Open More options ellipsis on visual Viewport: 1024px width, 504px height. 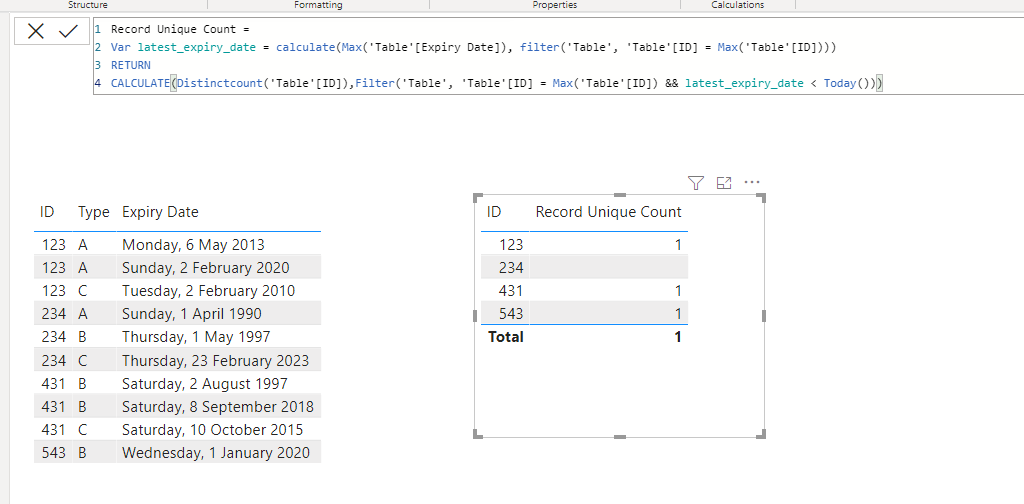(x=752, y=183)
